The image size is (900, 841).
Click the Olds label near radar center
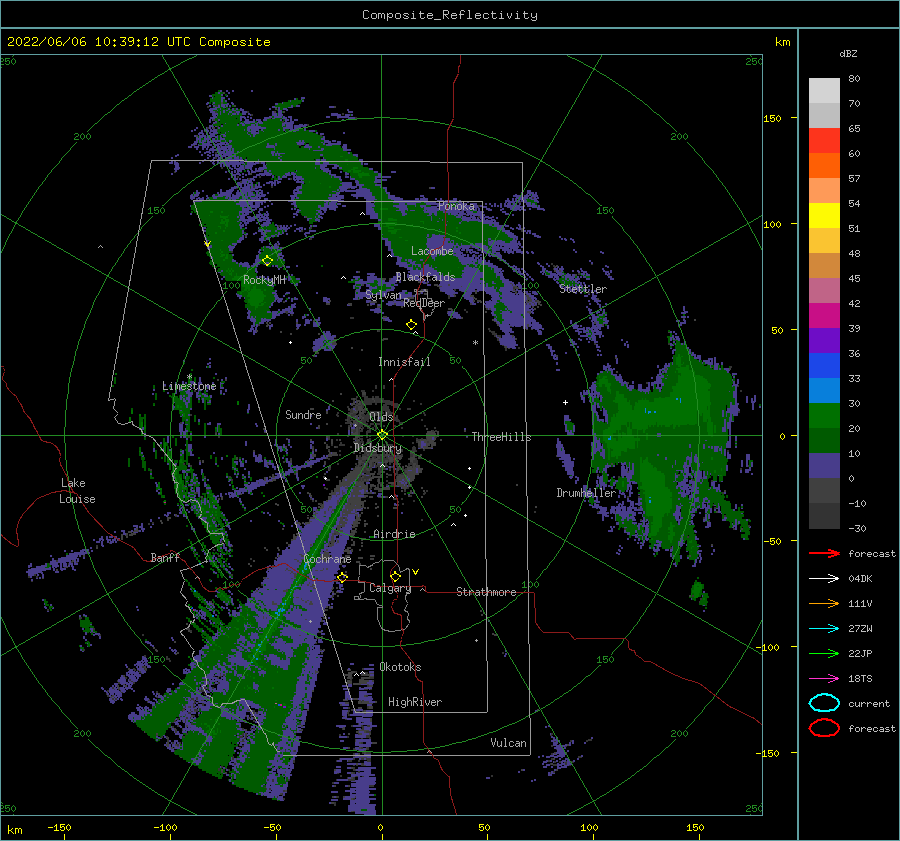381,416
